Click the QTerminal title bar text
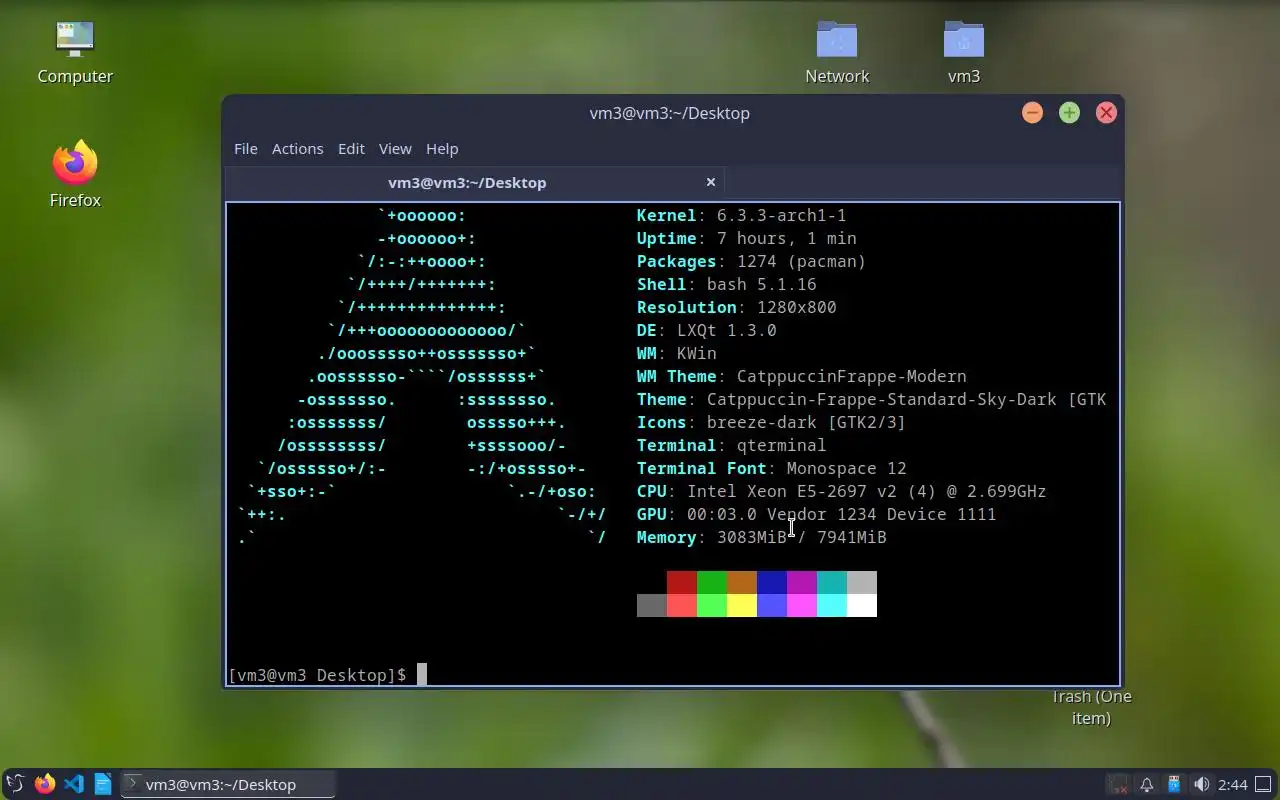 669,113
